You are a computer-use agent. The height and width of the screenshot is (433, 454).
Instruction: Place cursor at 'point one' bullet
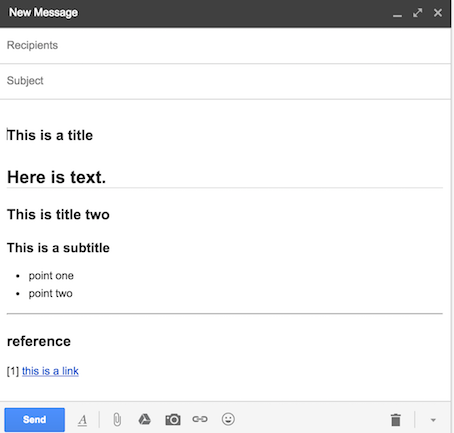(51, 276)
